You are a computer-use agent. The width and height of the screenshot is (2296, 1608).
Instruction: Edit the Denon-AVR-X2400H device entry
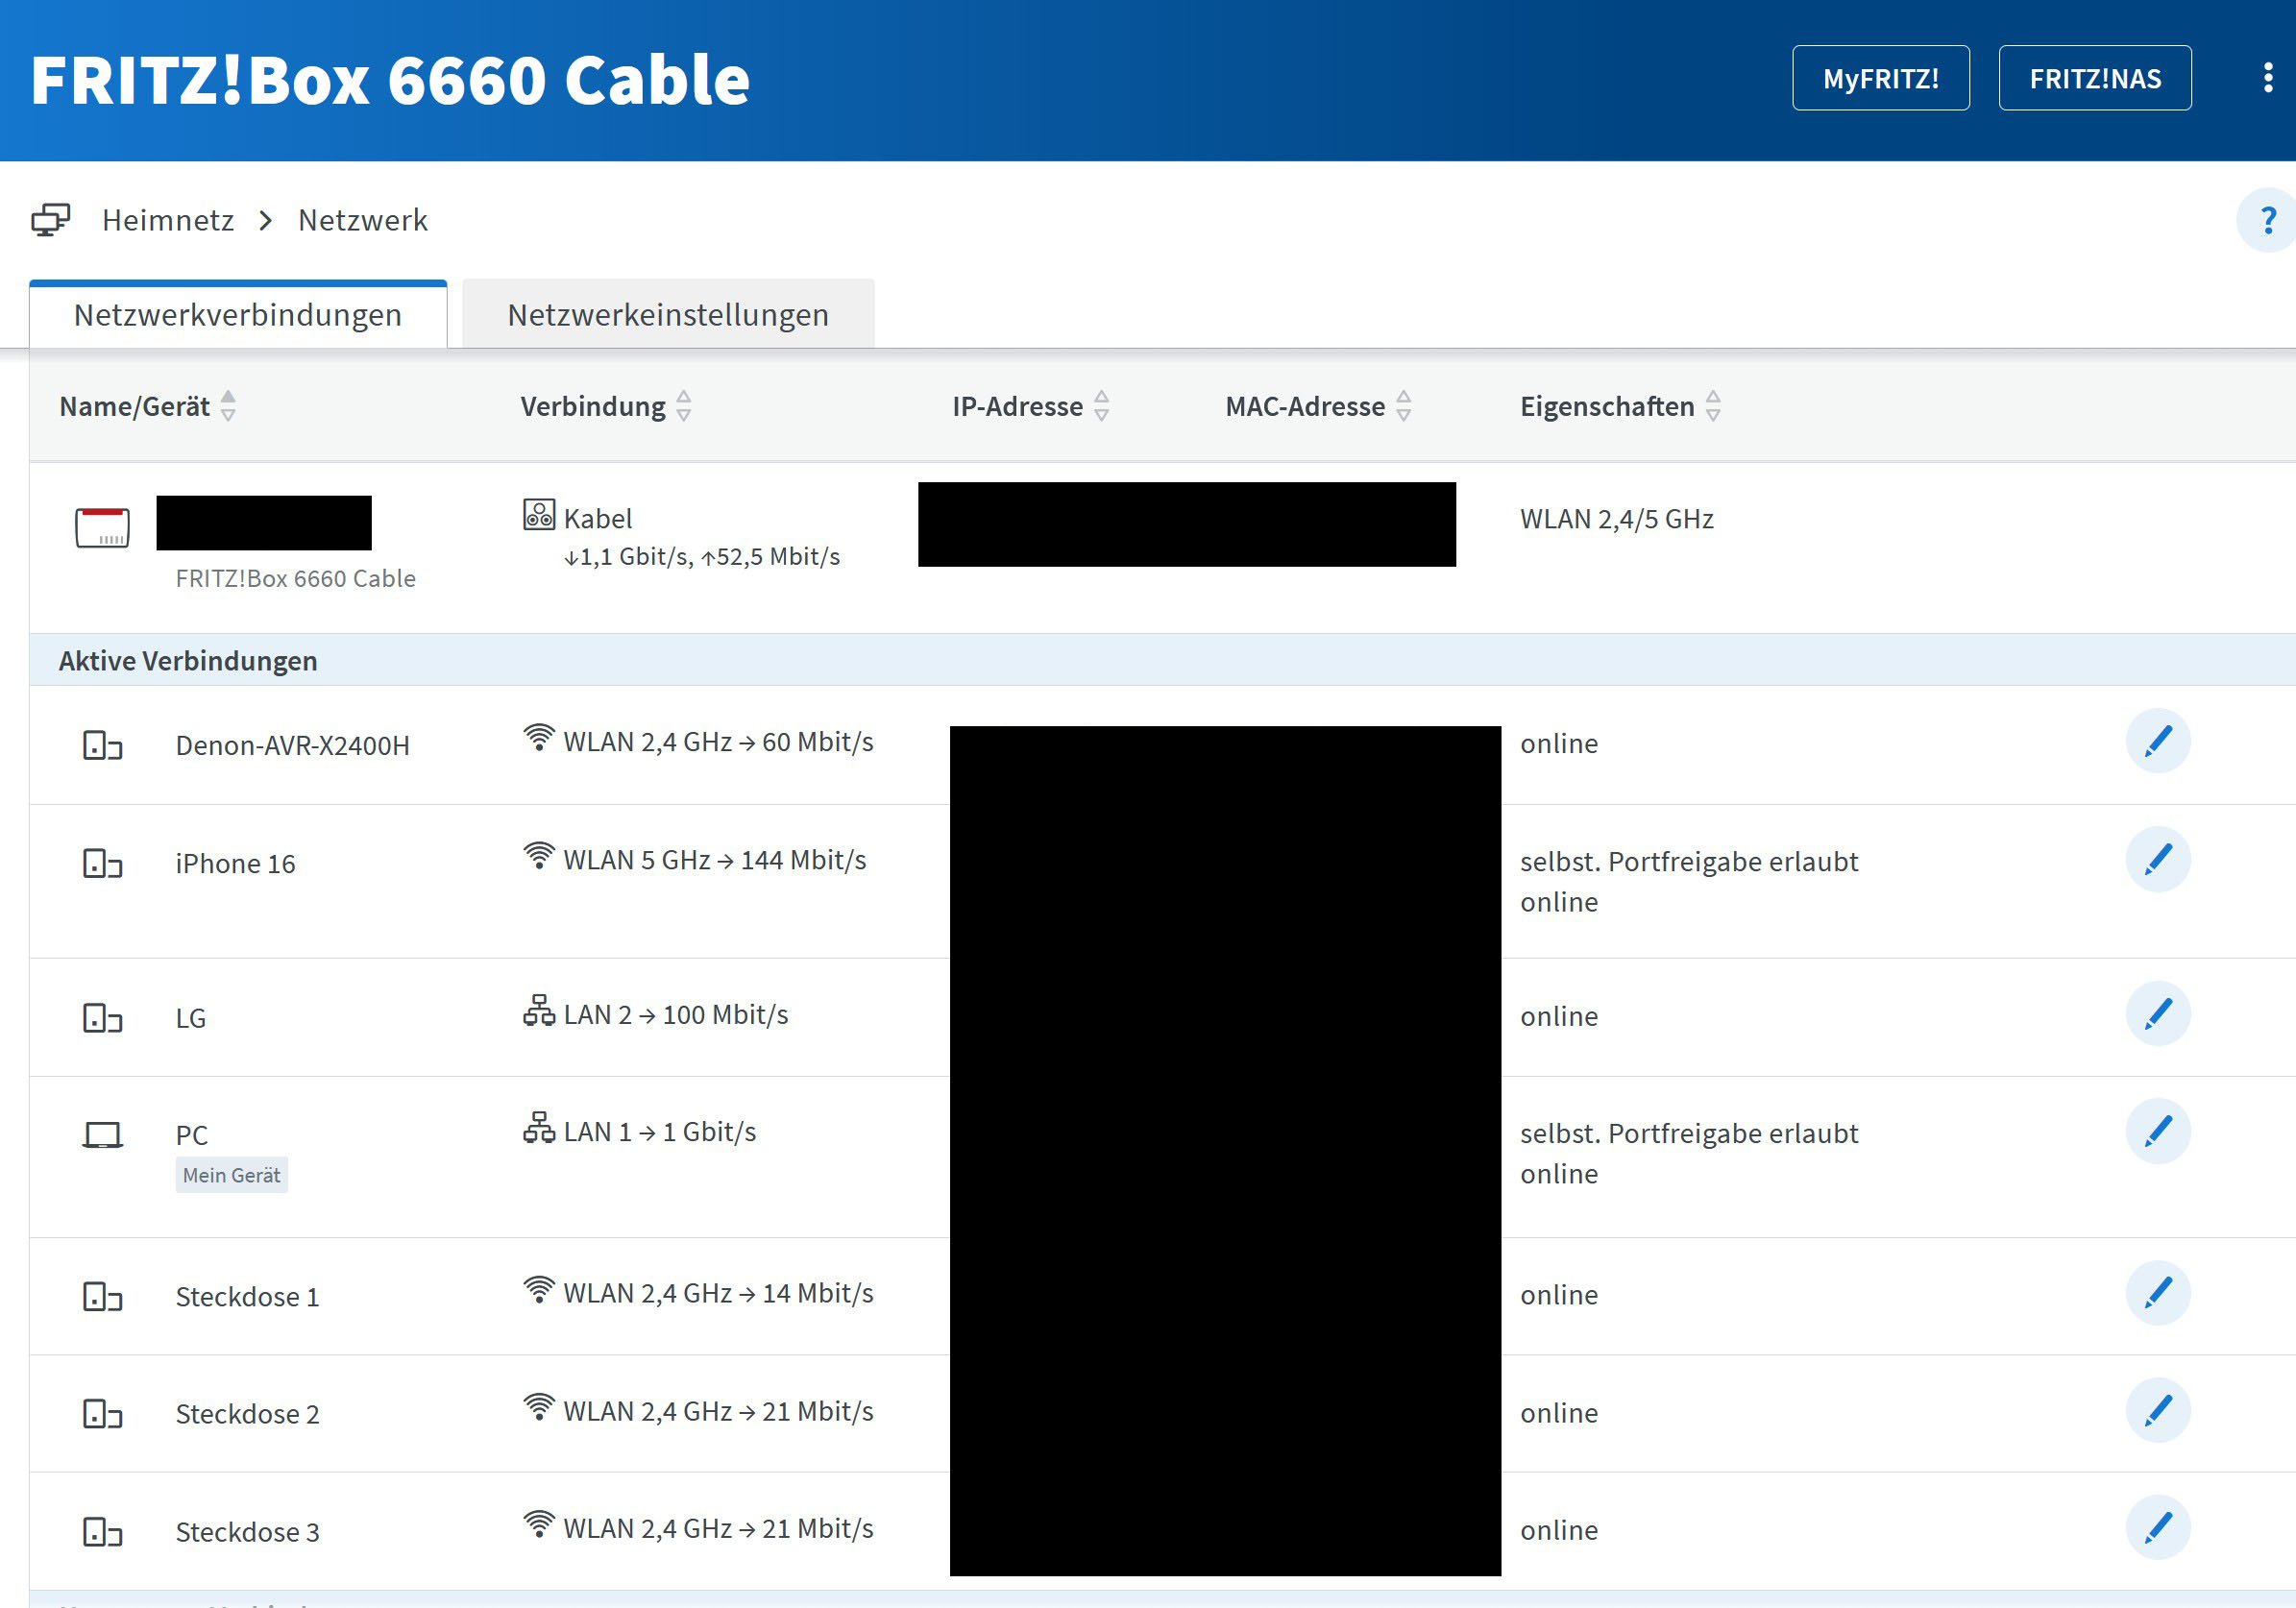(x=2157, y=742)
